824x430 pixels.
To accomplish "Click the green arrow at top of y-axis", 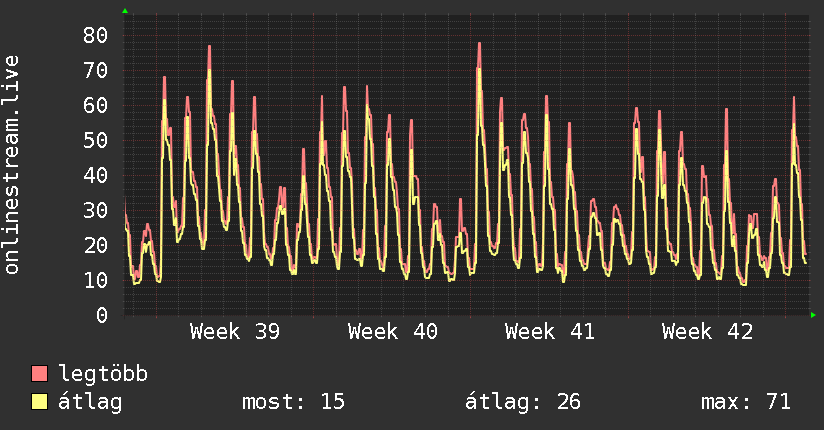I will (125, 11).
